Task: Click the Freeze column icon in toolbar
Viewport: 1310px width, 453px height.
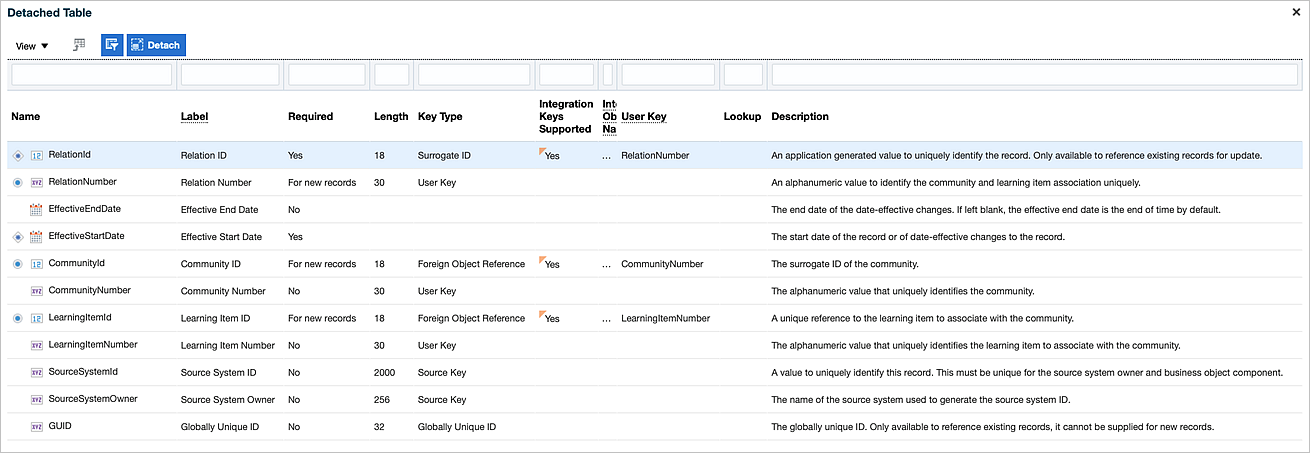Action: [x=79, y=45]
